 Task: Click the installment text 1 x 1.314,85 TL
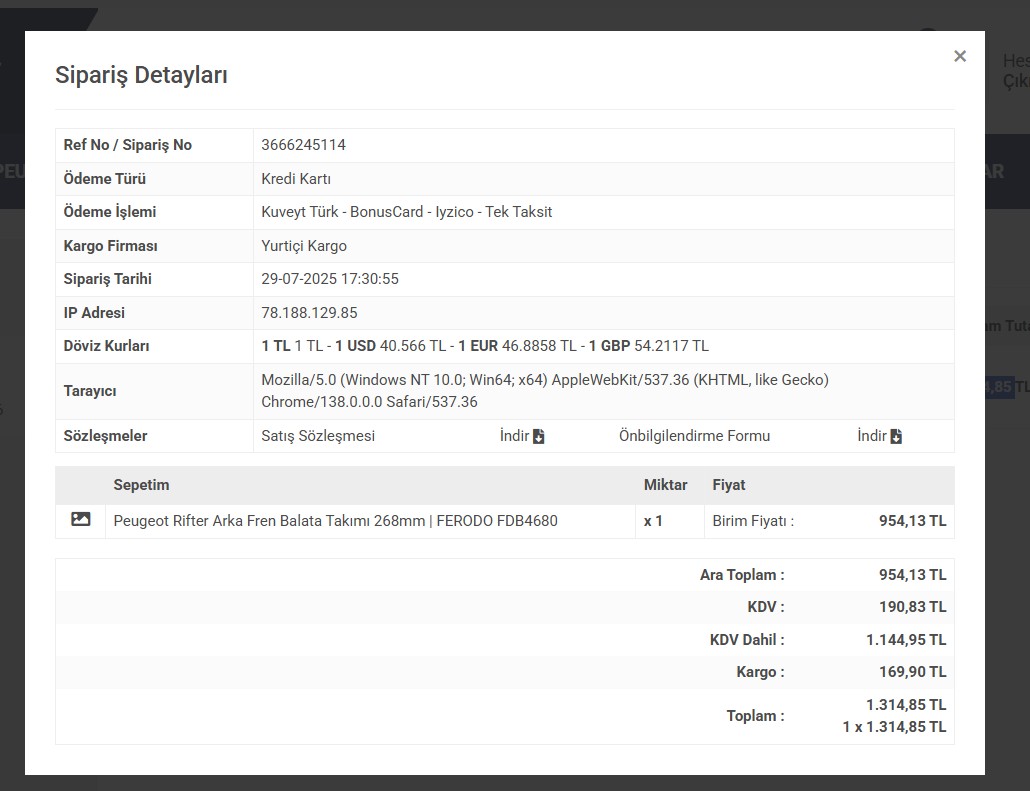tap(895, 727)
